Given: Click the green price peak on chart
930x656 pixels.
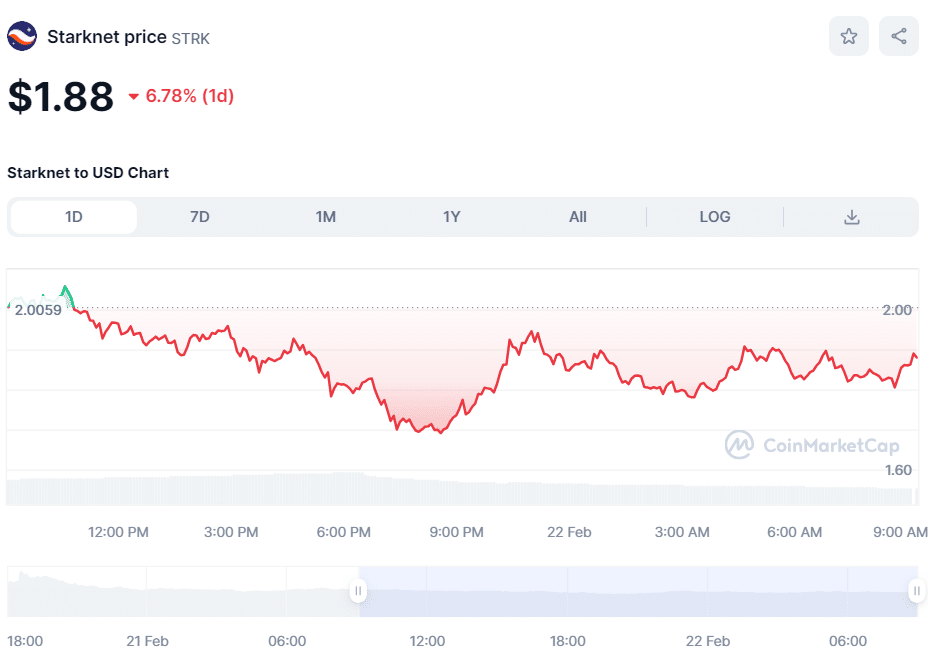Looking at the screenshot, I should (x=65, y=288).
